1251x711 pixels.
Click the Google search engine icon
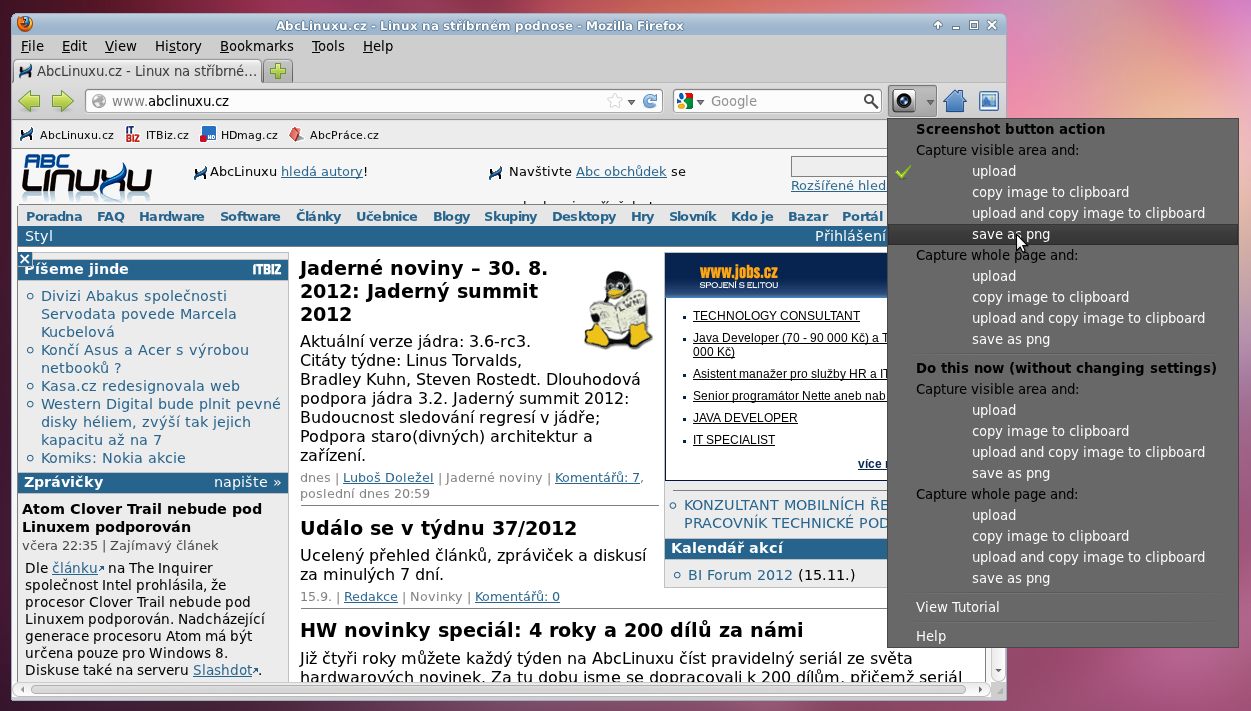685,101
